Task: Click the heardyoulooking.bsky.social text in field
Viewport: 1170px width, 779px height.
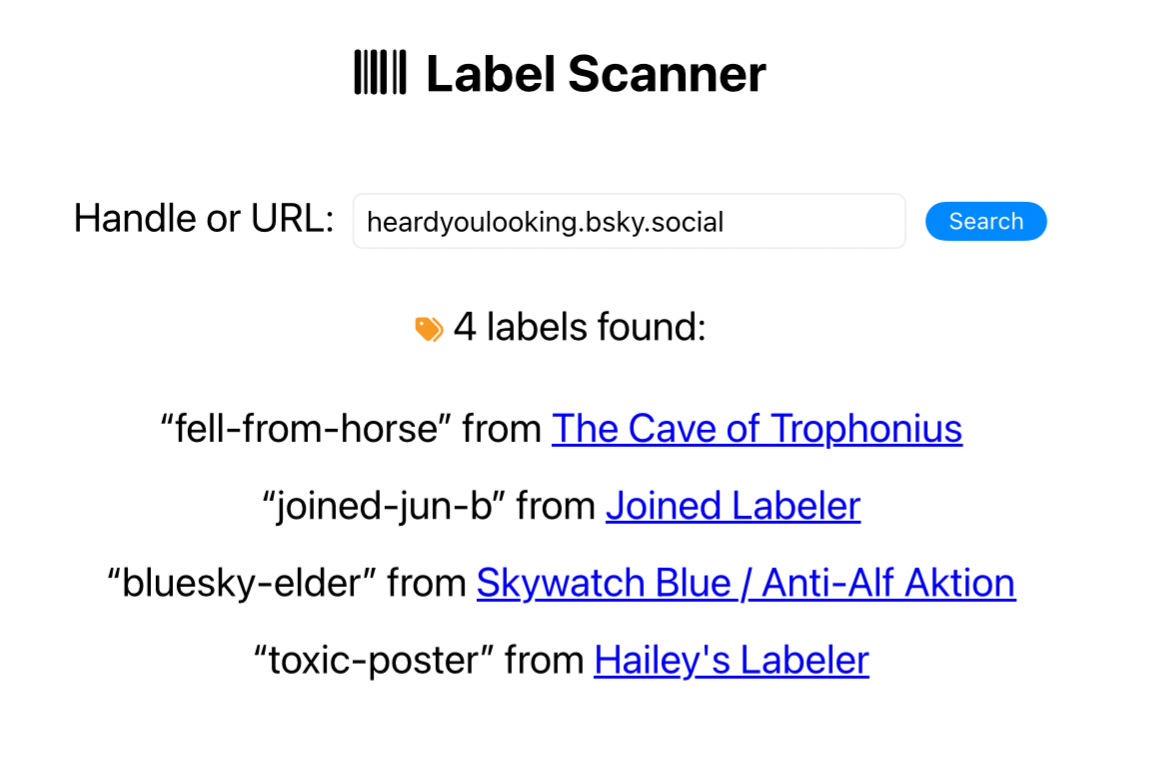Action: (545, 222)
